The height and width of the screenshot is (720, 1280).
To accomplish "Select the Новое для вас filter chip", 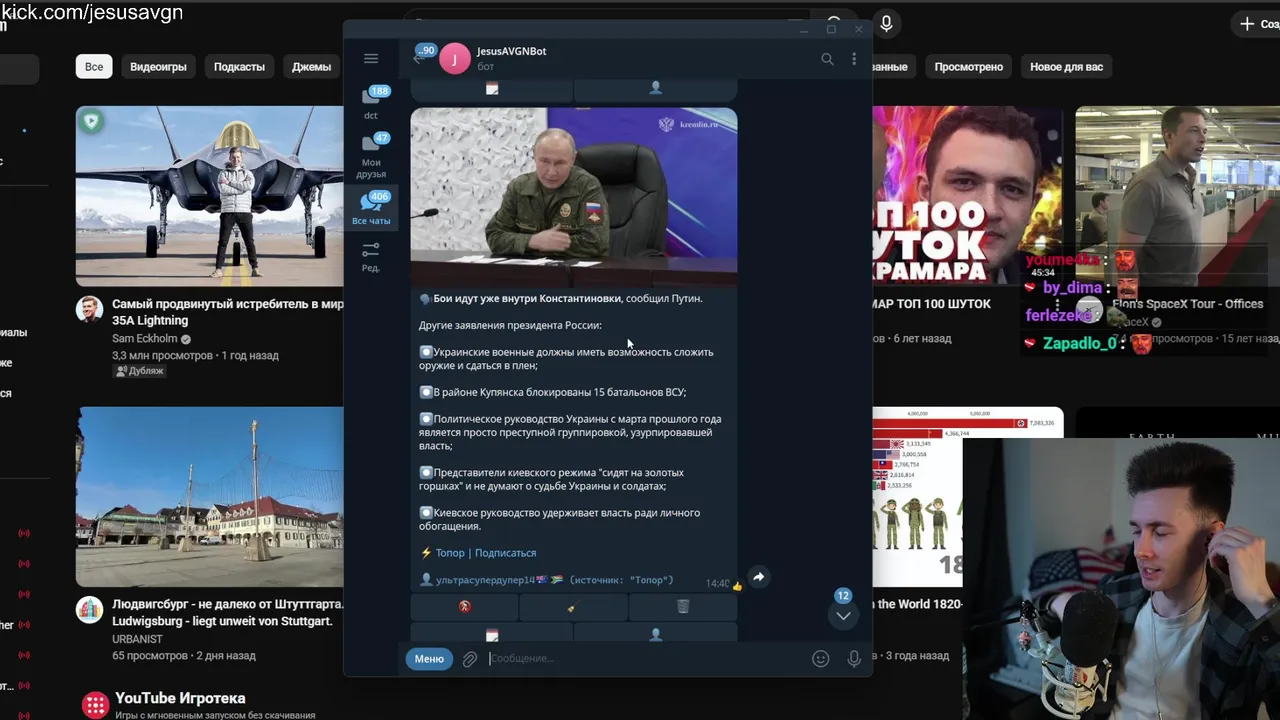I will (1066, 67).
